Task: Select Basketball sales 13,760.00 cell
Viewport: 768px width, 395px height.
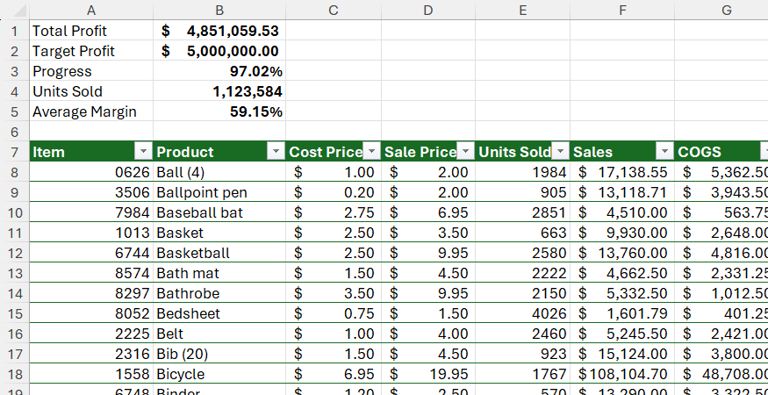Action: 622,253
